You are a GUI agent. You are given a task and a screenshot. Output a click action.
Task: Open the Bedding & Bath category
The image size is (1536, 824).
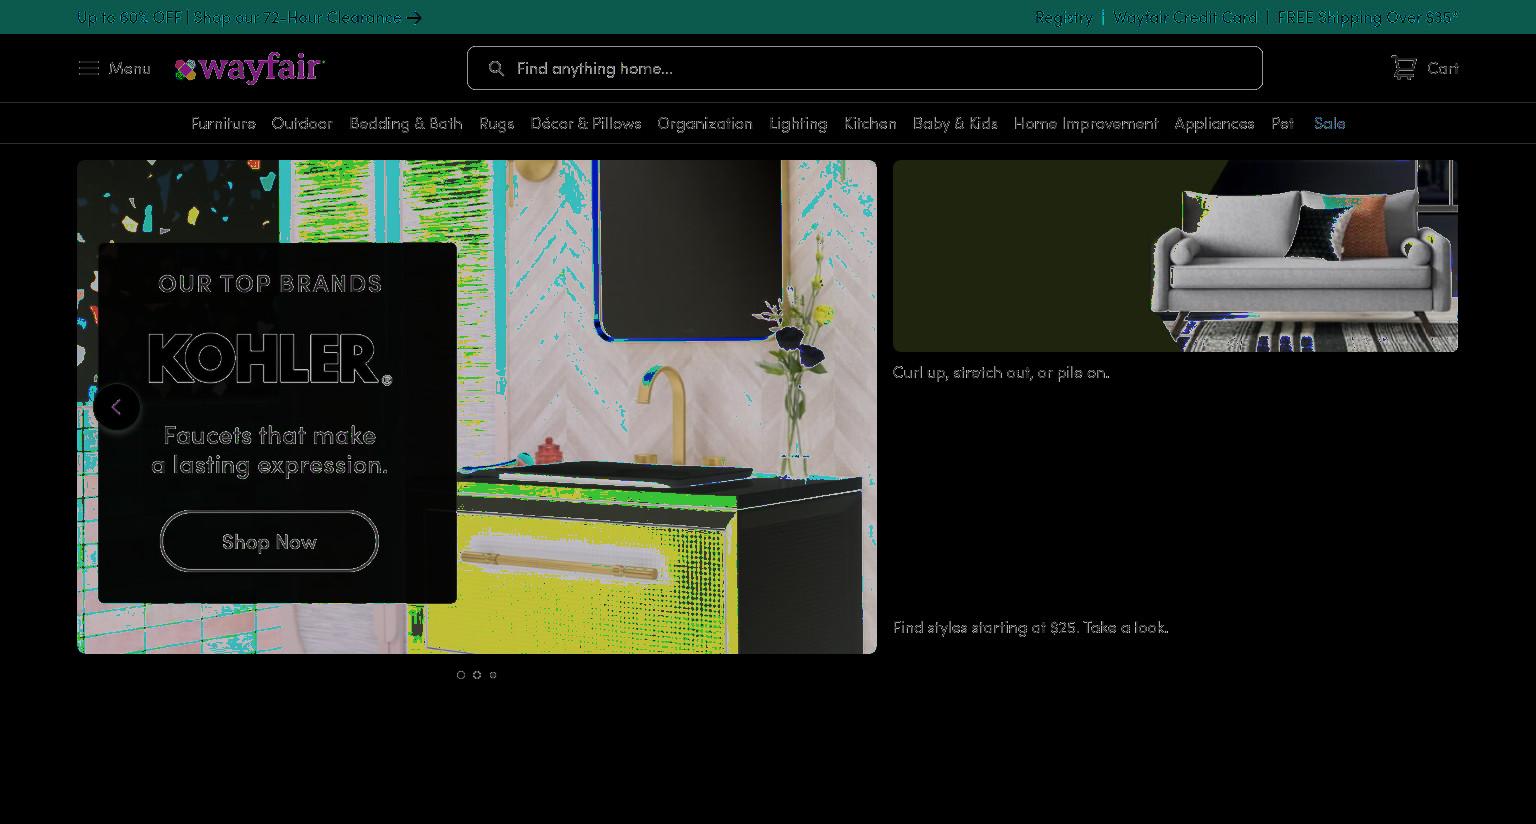(x=406, y=123)
